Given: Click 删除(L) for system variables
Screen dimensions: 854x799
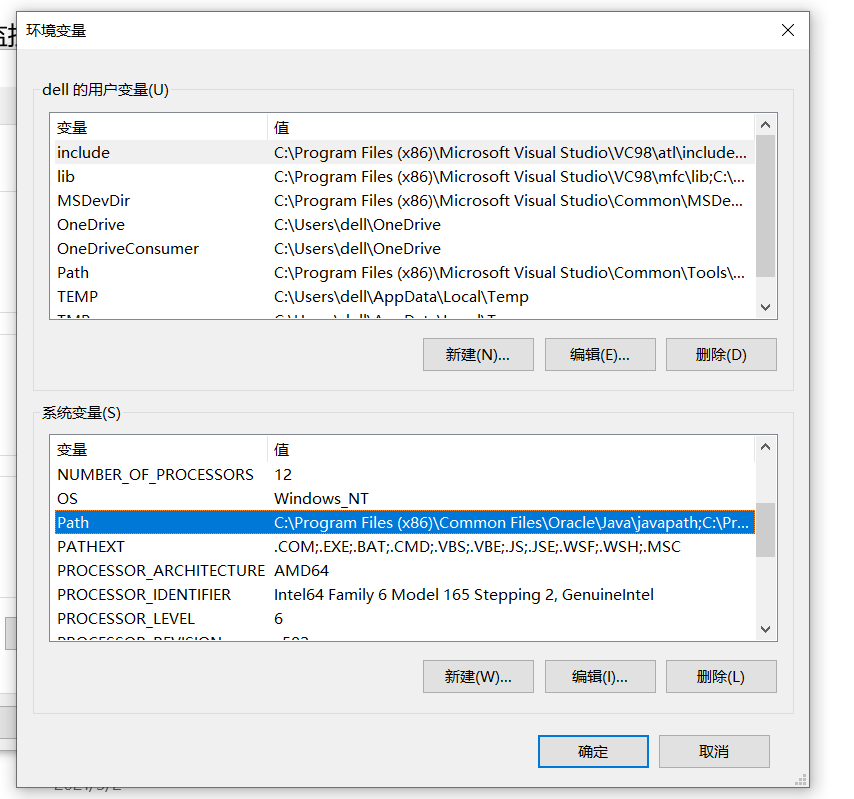Looking at the screenshot, I should coord(721,676).
